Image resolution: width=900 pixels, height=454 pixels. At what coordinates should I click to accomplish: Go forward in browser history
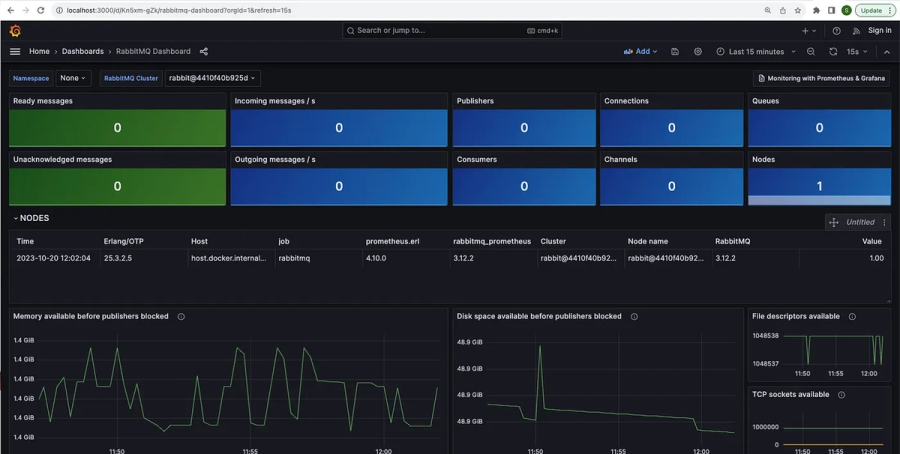coord(25,10)
